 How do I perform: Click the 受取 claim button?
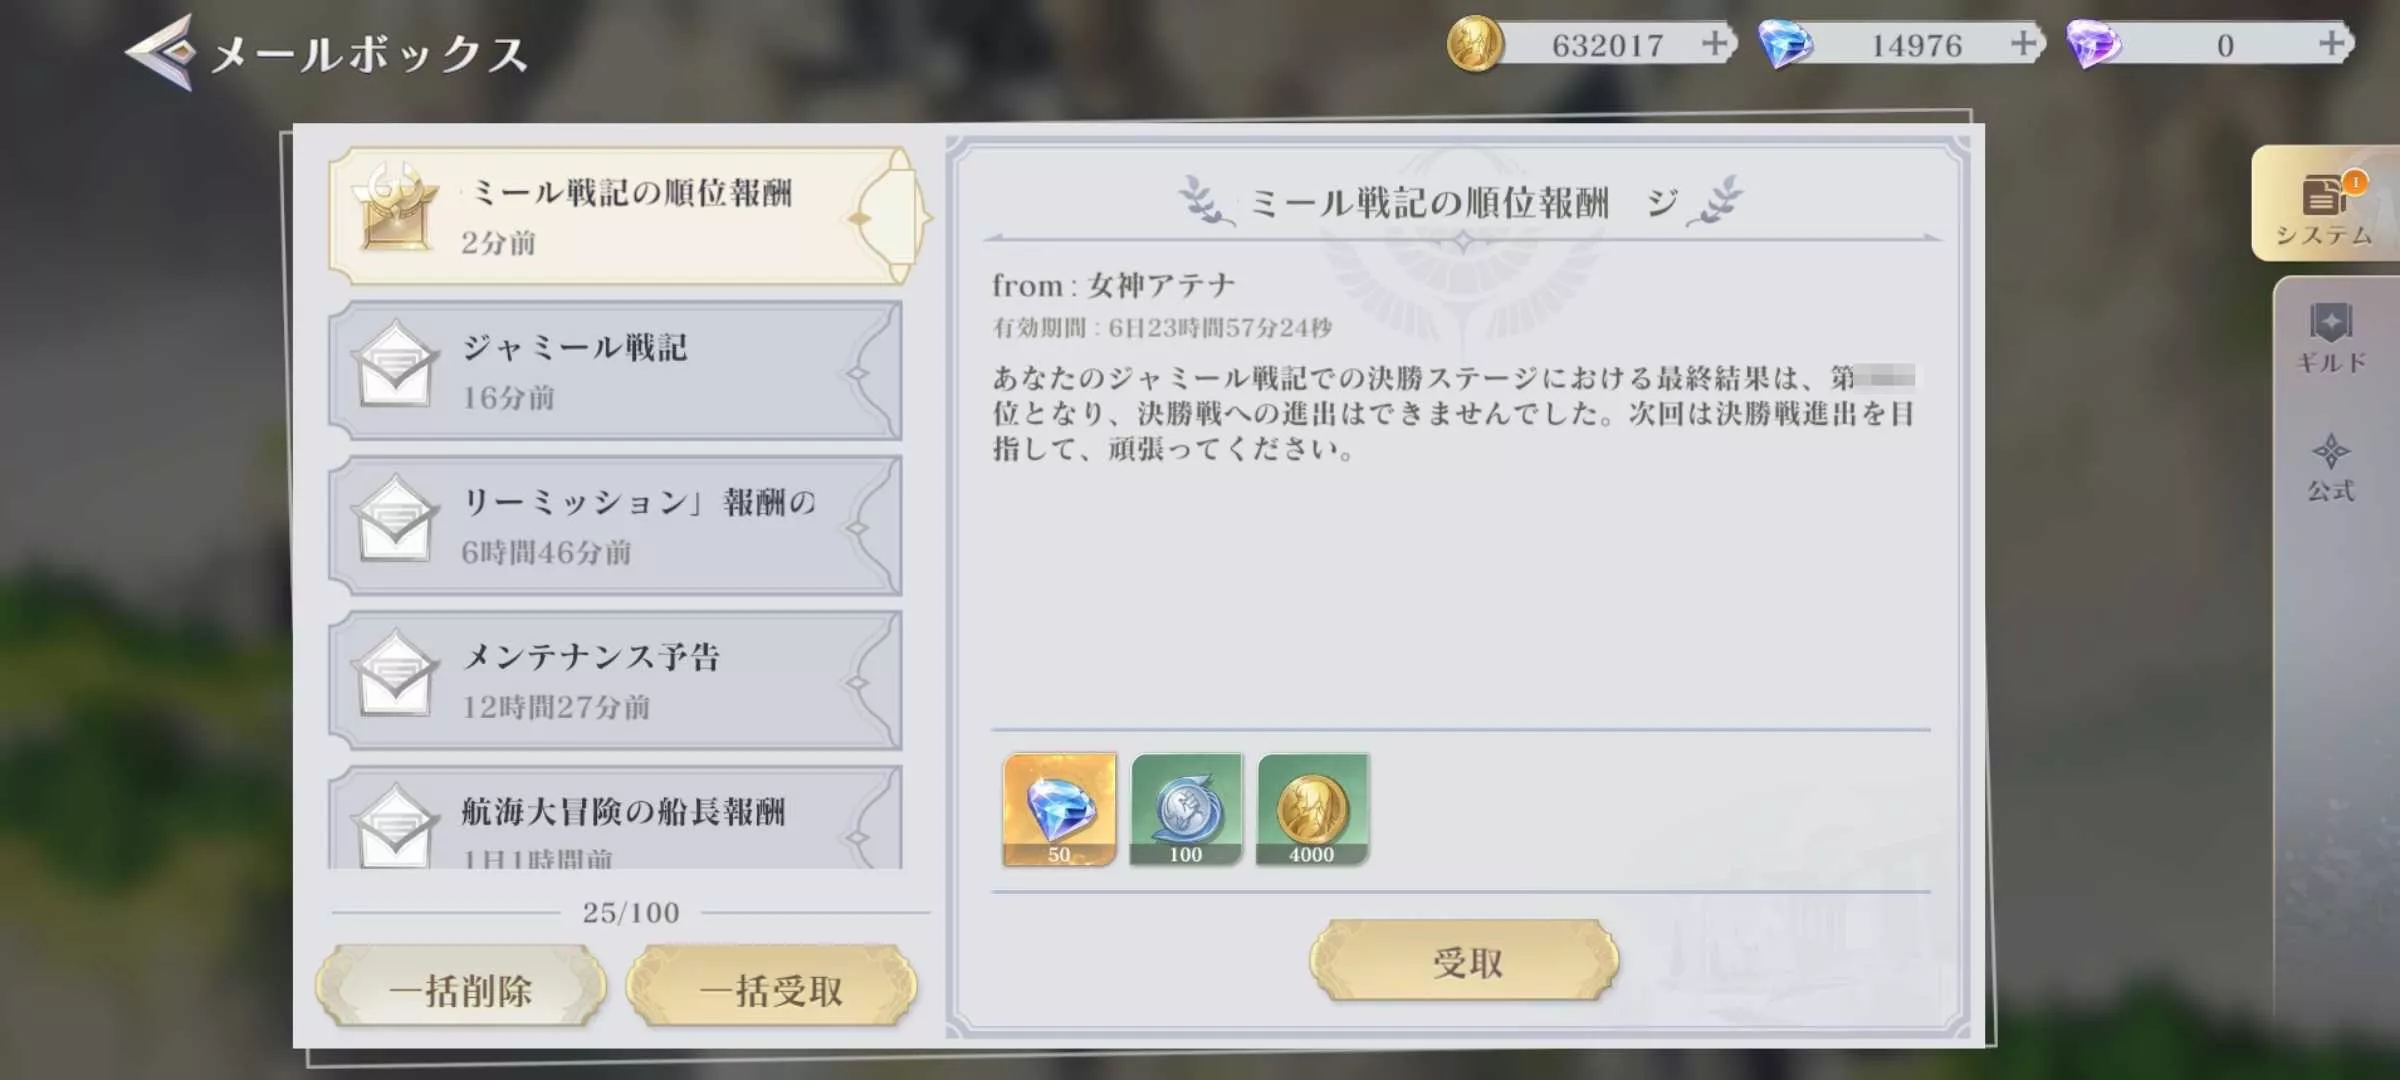pos(1465,961)
